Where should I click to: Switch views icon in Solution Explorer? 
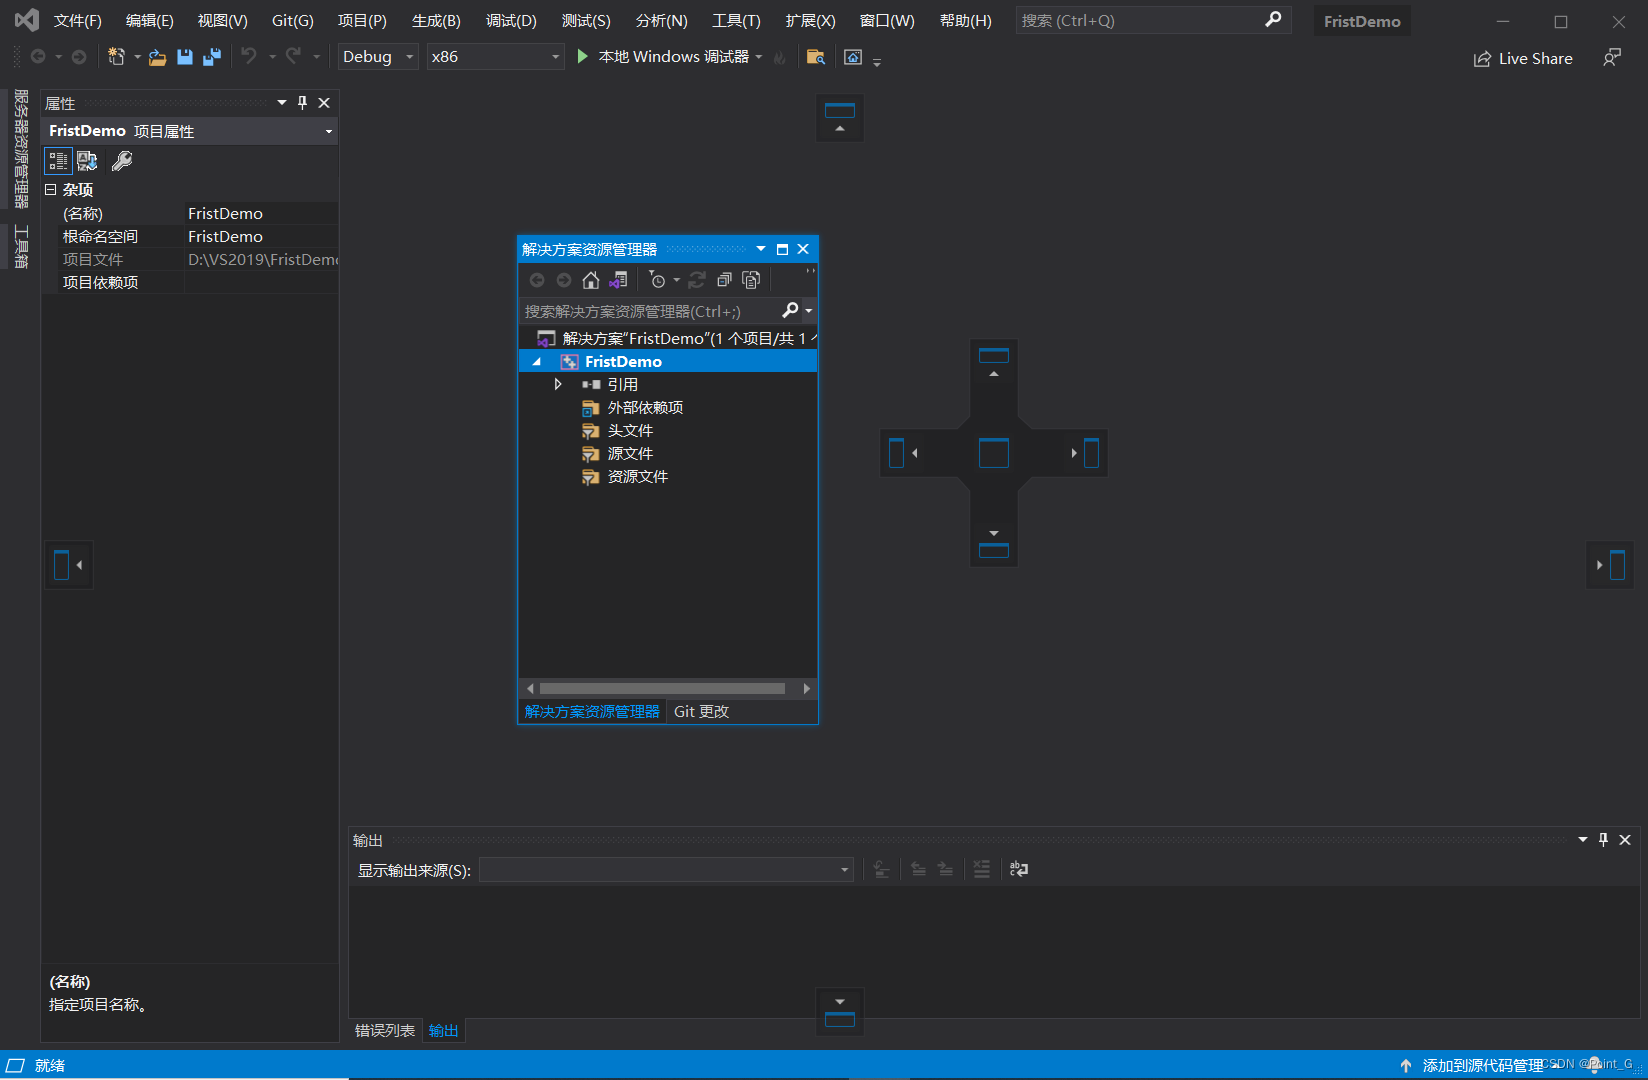tap(618, 280)
